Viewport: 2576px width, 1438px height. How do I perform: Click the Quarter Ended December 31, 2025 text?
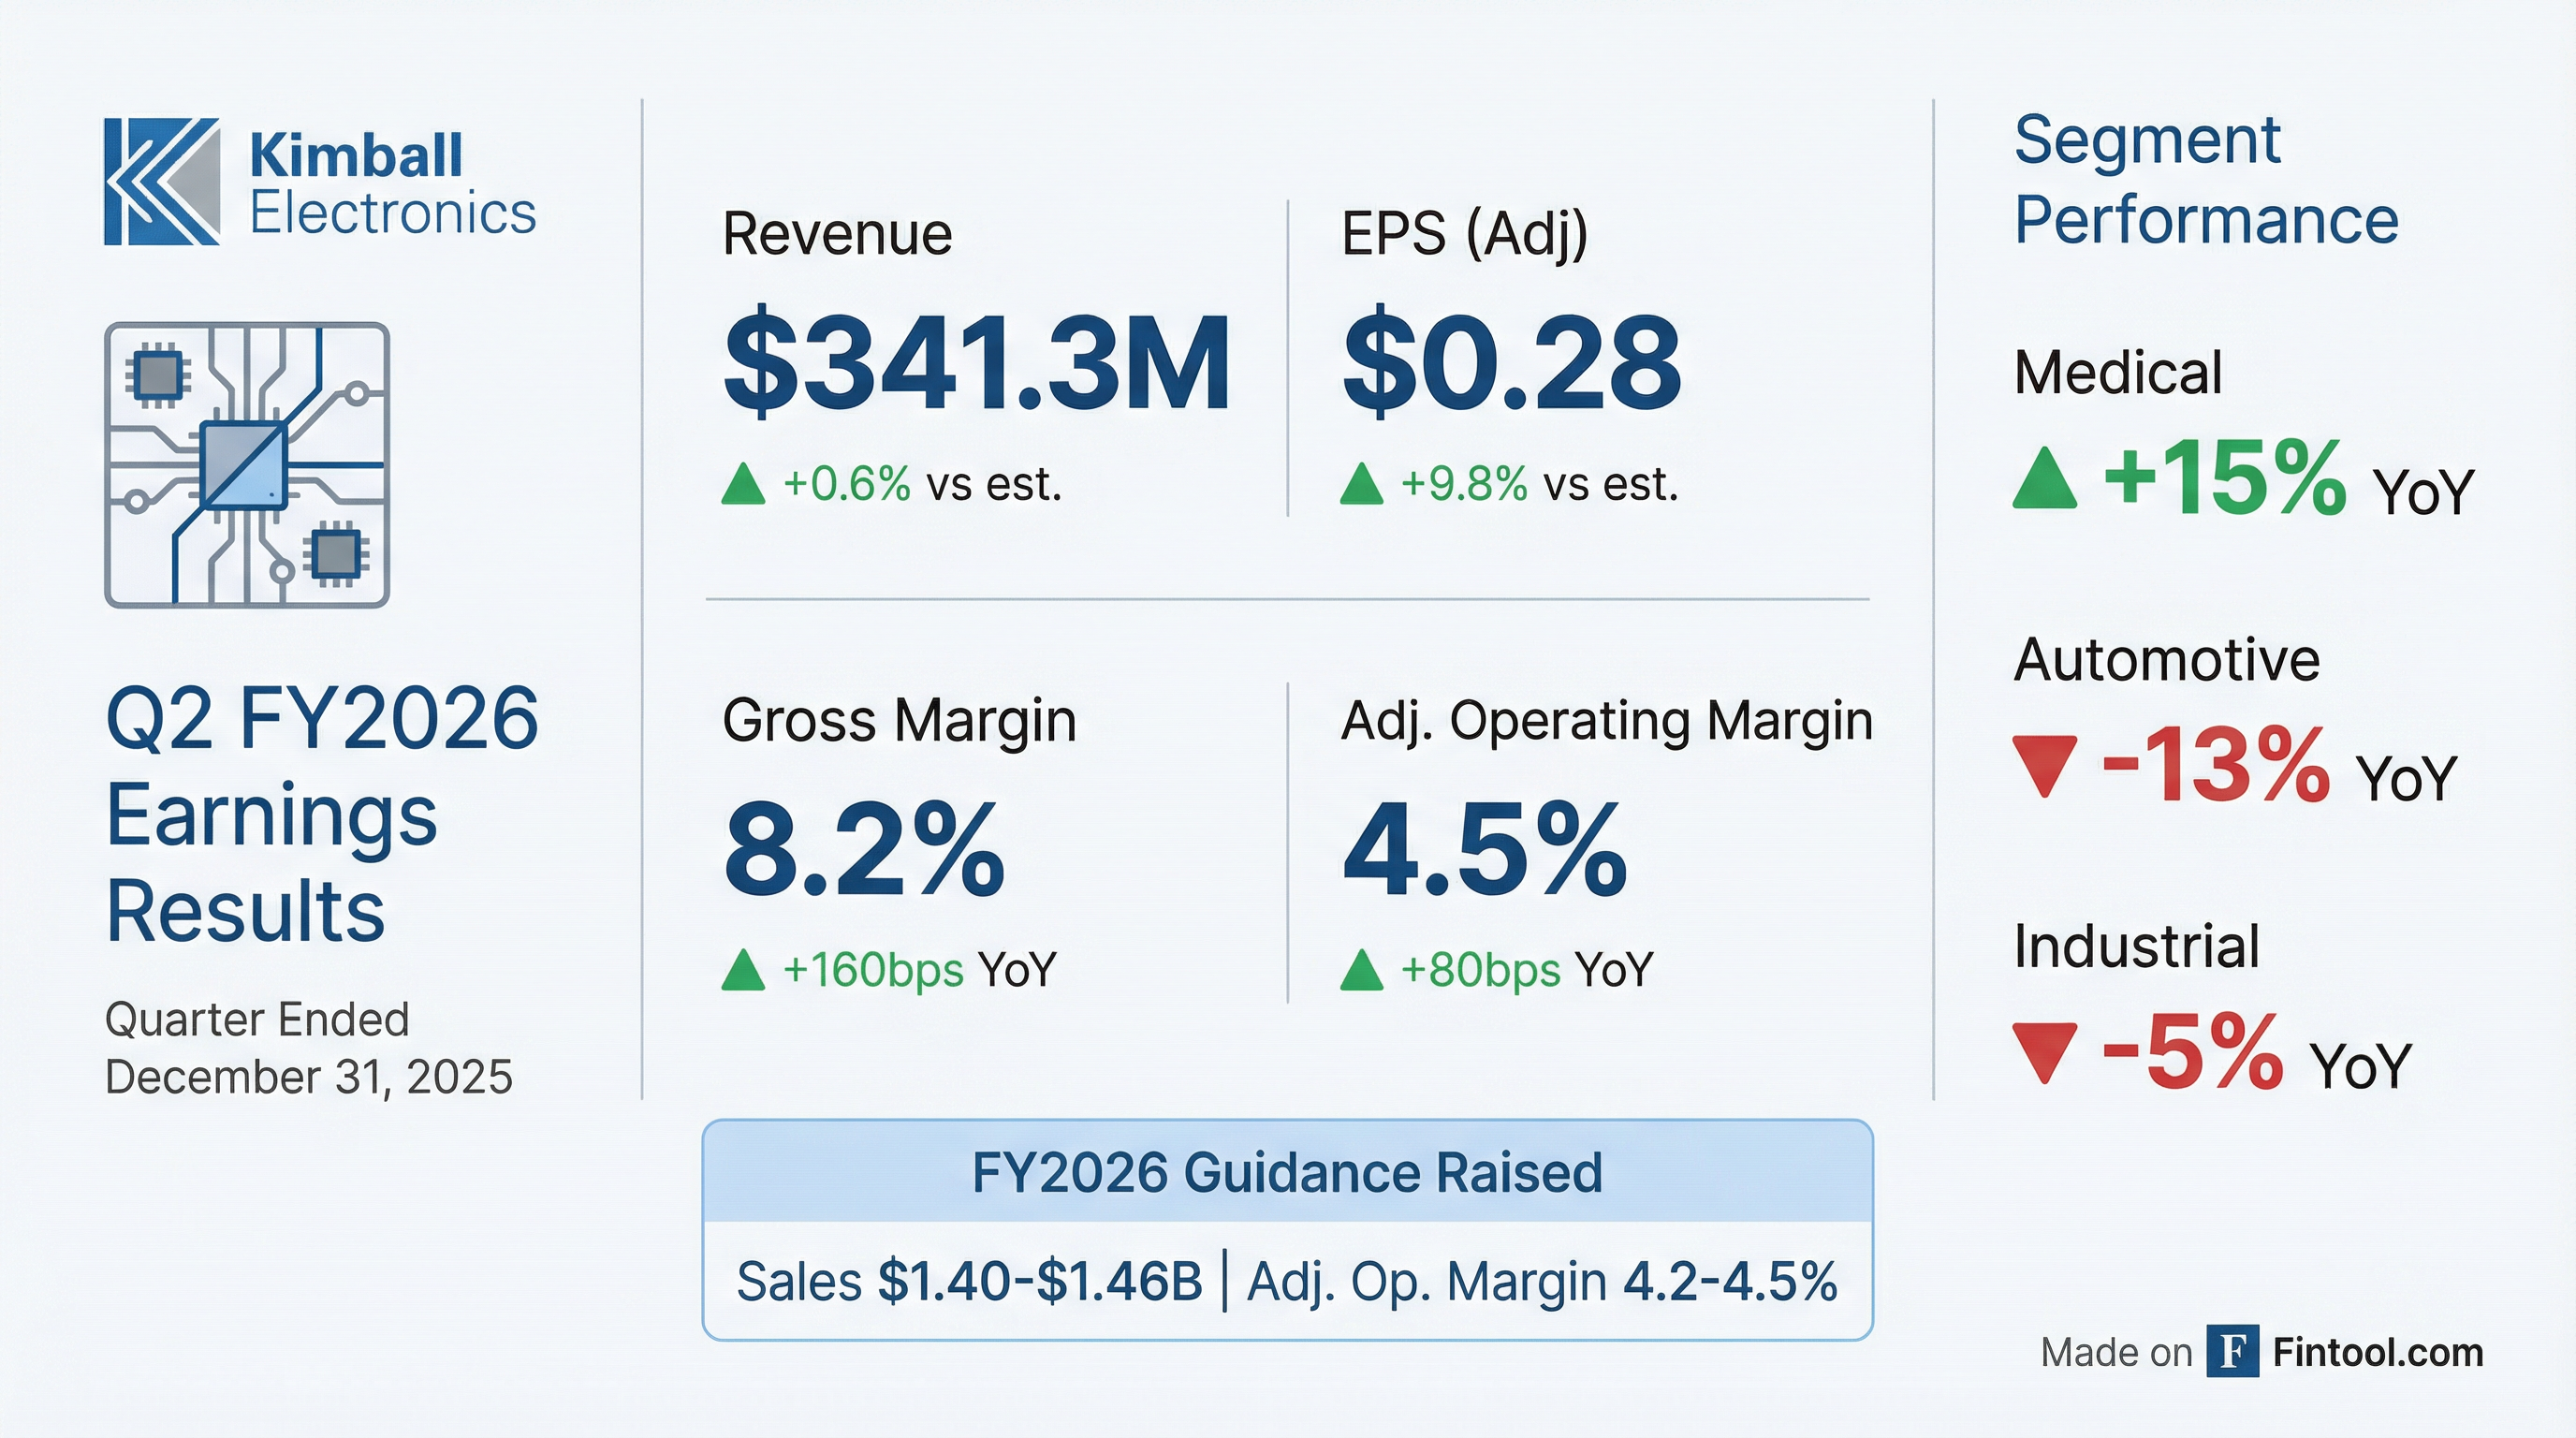308,1048
